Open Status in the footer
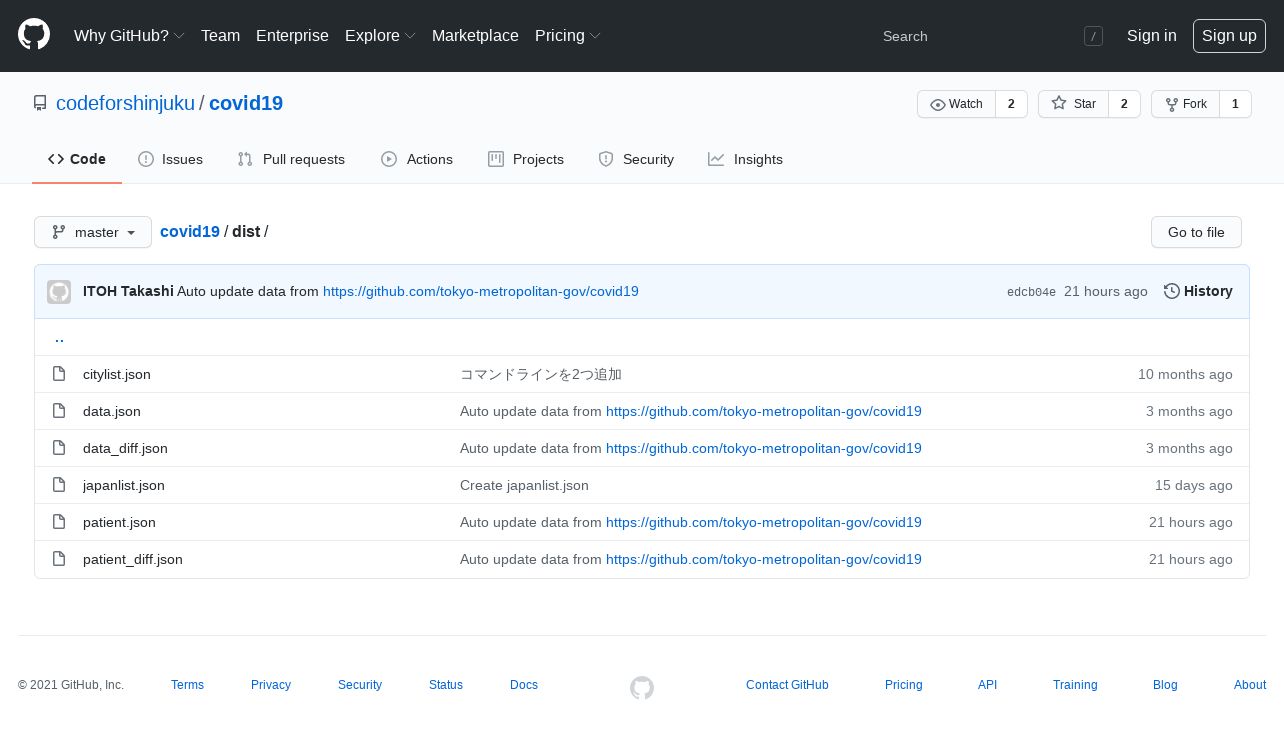The image size is (1284, 750). (x=446, y=685)
